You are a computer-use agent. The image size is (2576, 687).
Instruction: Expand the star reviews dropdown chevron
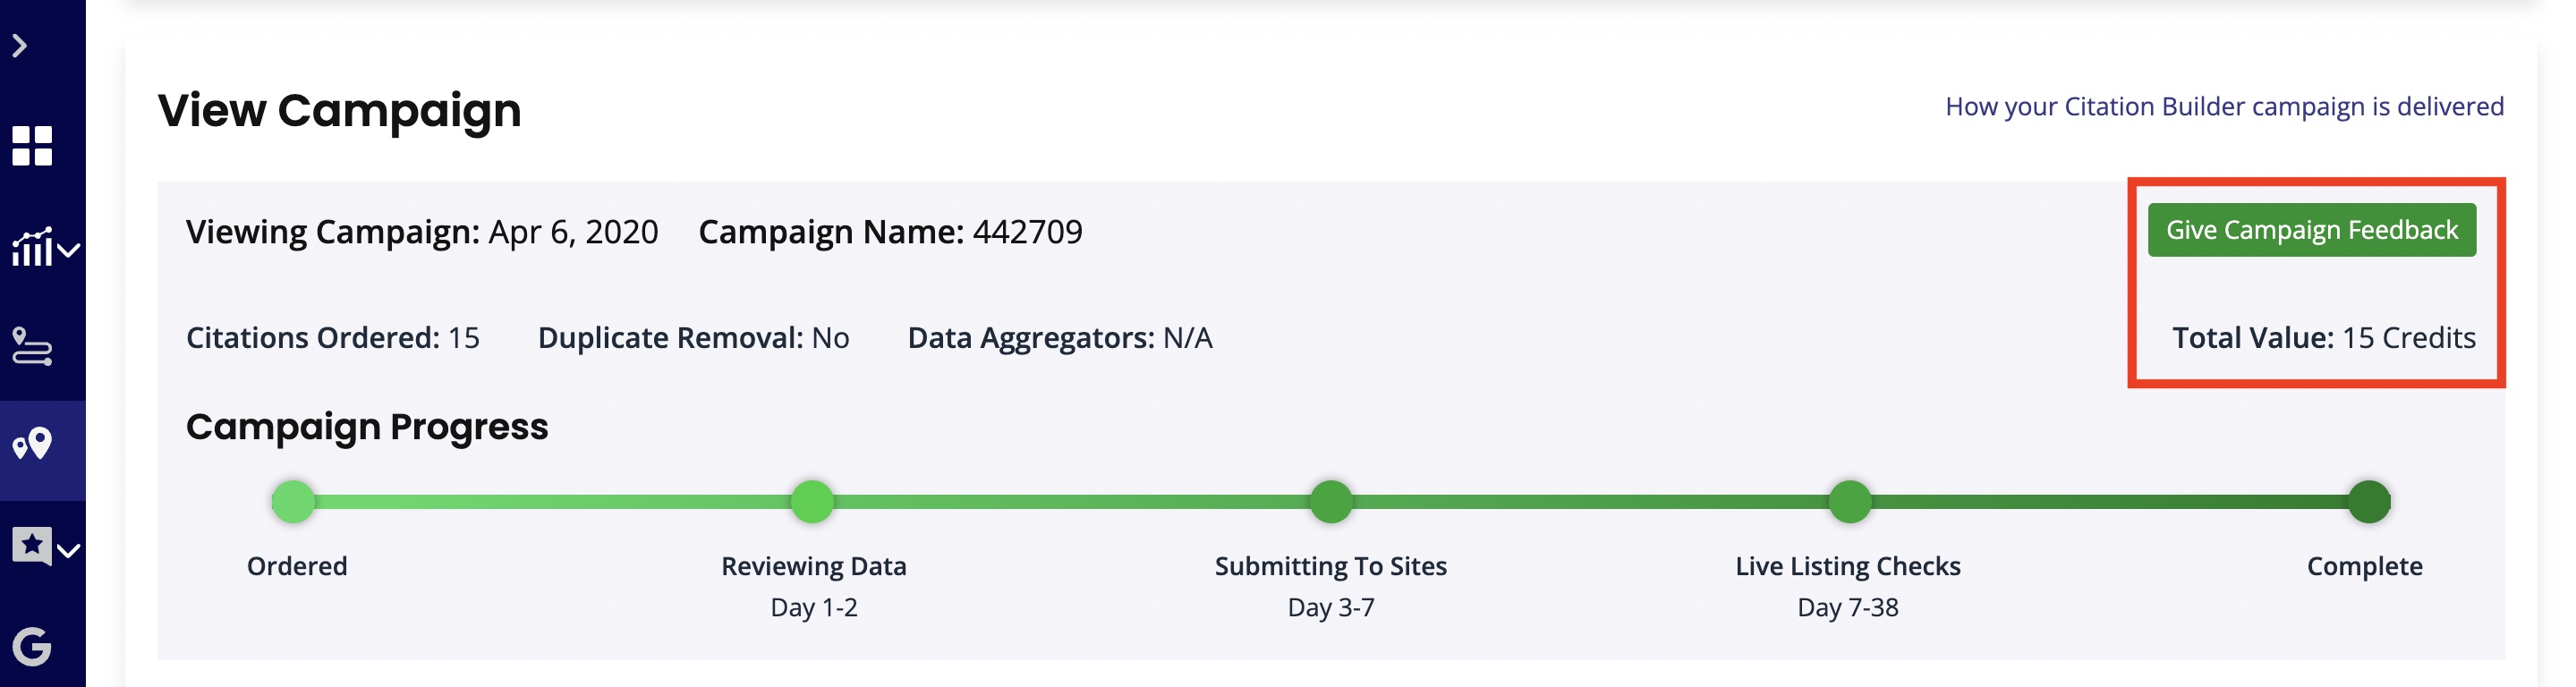(68, 550)
